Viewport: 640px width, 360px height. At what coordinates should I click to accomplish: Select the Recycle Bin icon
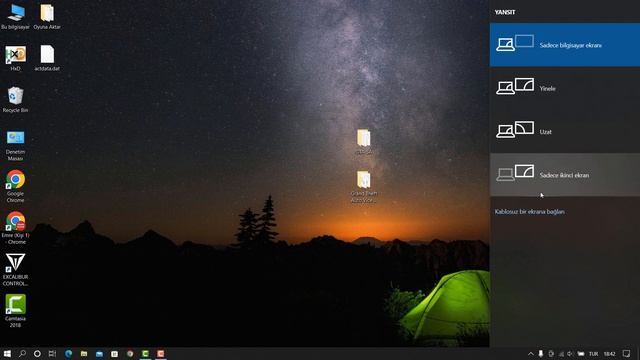(x=16, y=100)
